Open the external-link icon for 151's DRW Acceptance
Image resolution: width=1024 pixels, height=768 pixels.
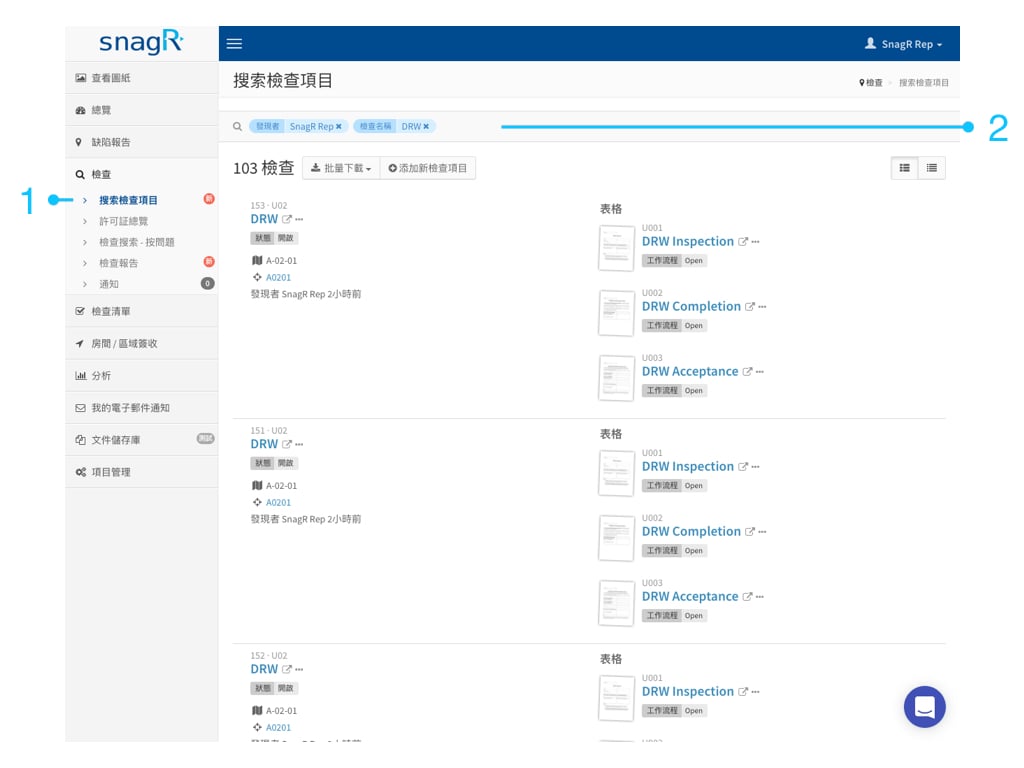[x=747, y=597]
